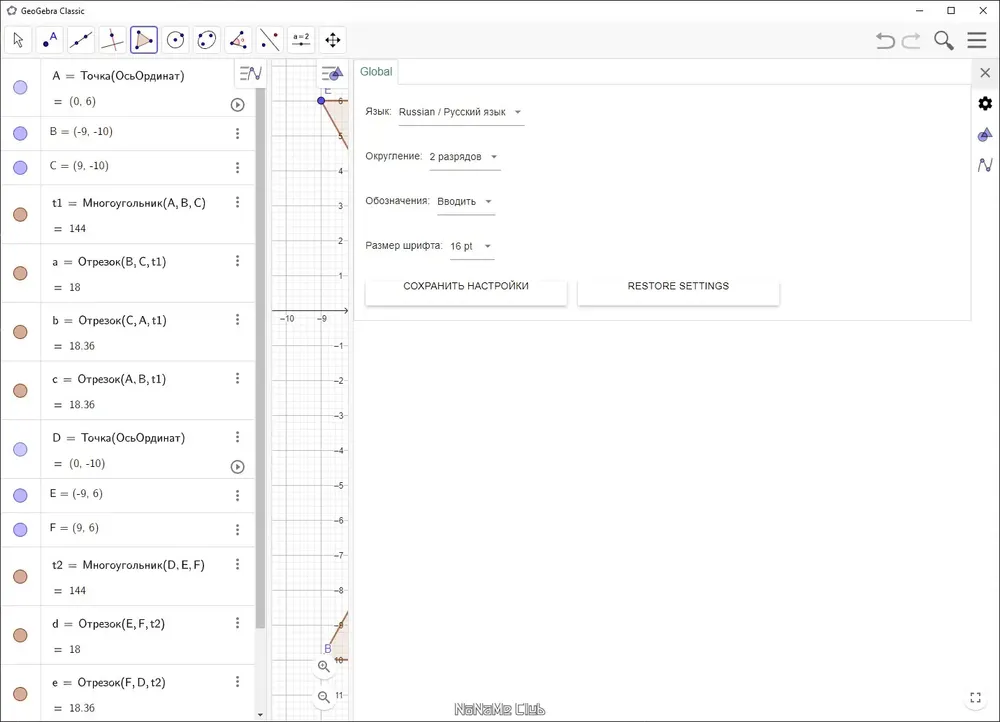
Task: Select the Circle with center tool
Action: [175, 40]
